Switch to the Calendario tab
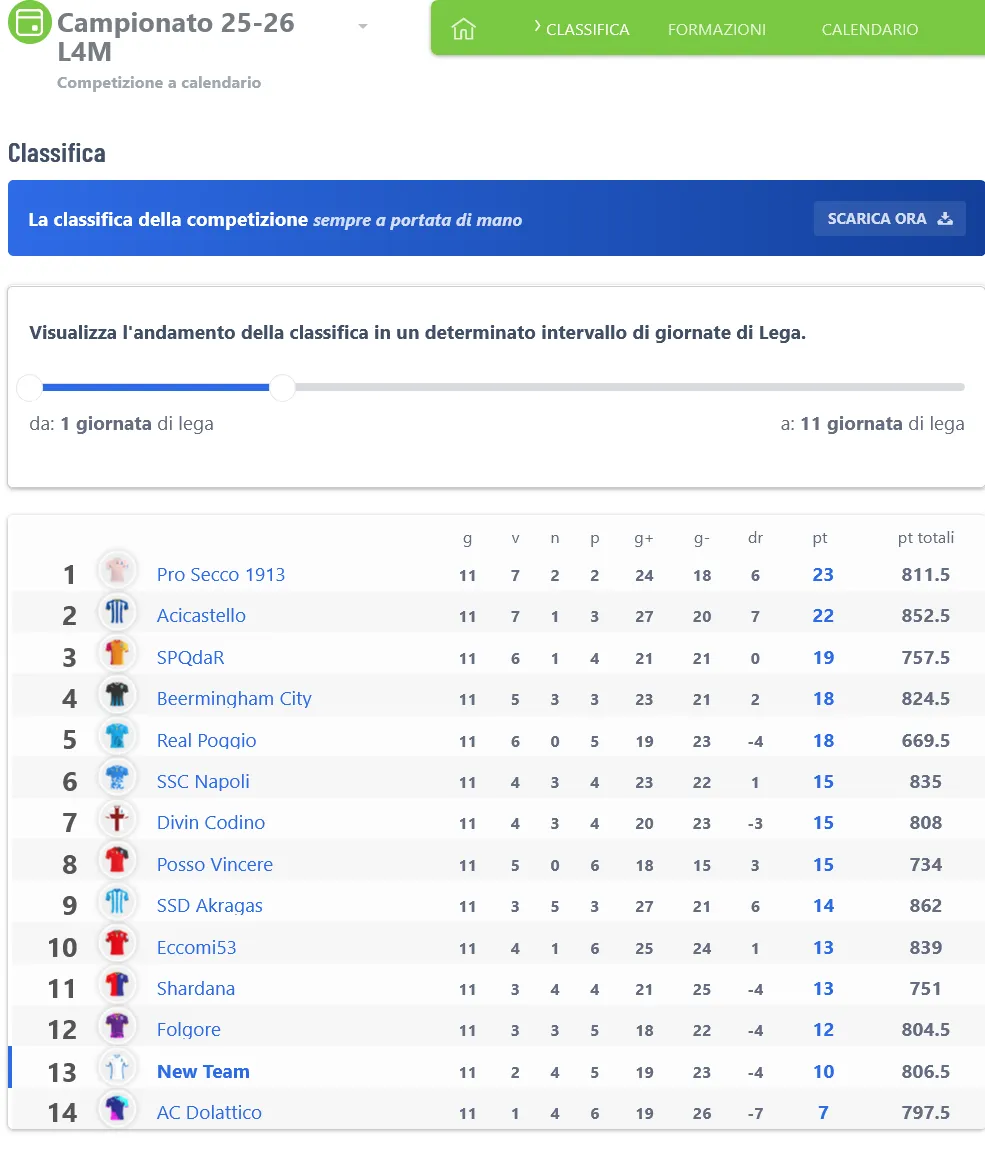 point(870,30)
